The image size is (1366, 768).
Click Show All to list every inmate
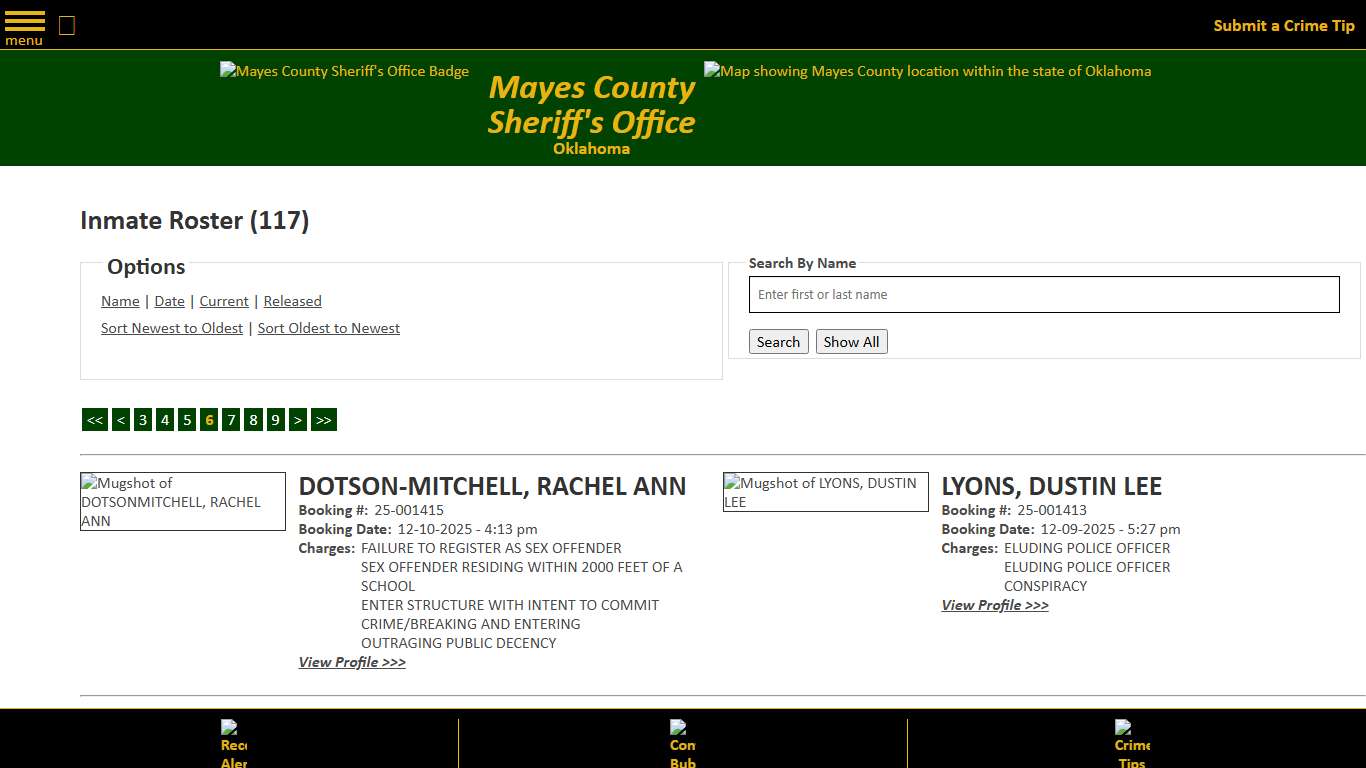click(x=851, y=341)
